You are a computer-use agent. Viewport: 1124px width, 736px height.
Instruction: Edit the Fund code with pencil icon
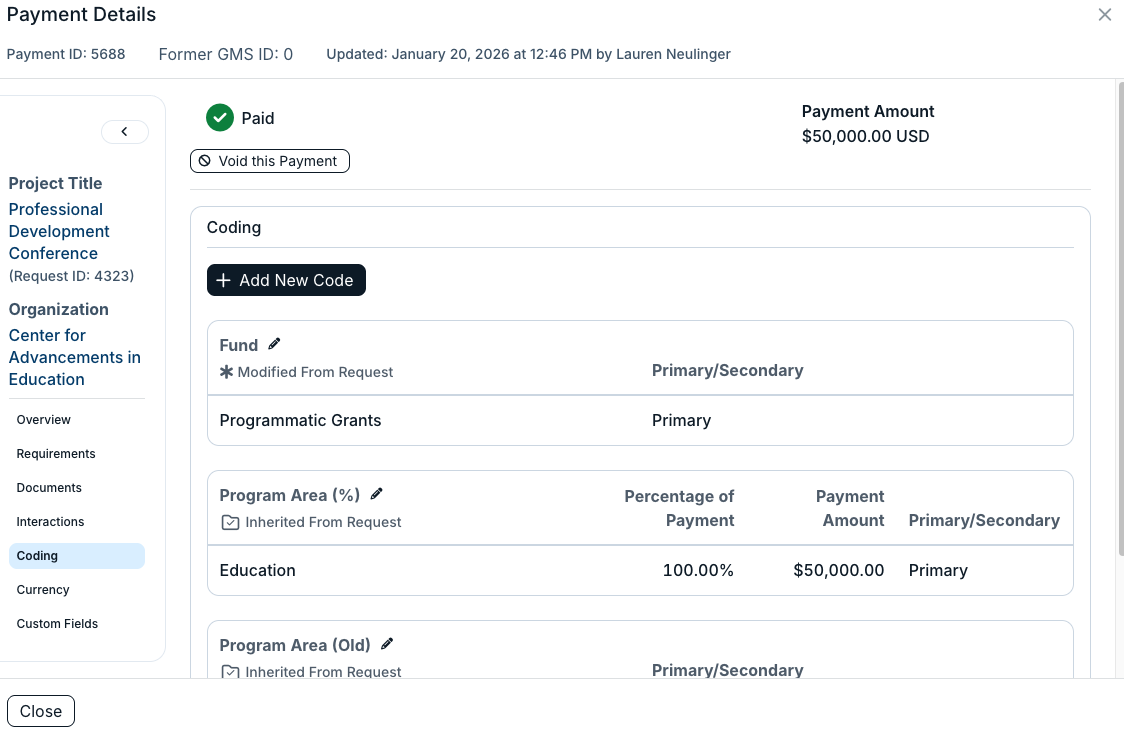[275, 344]
